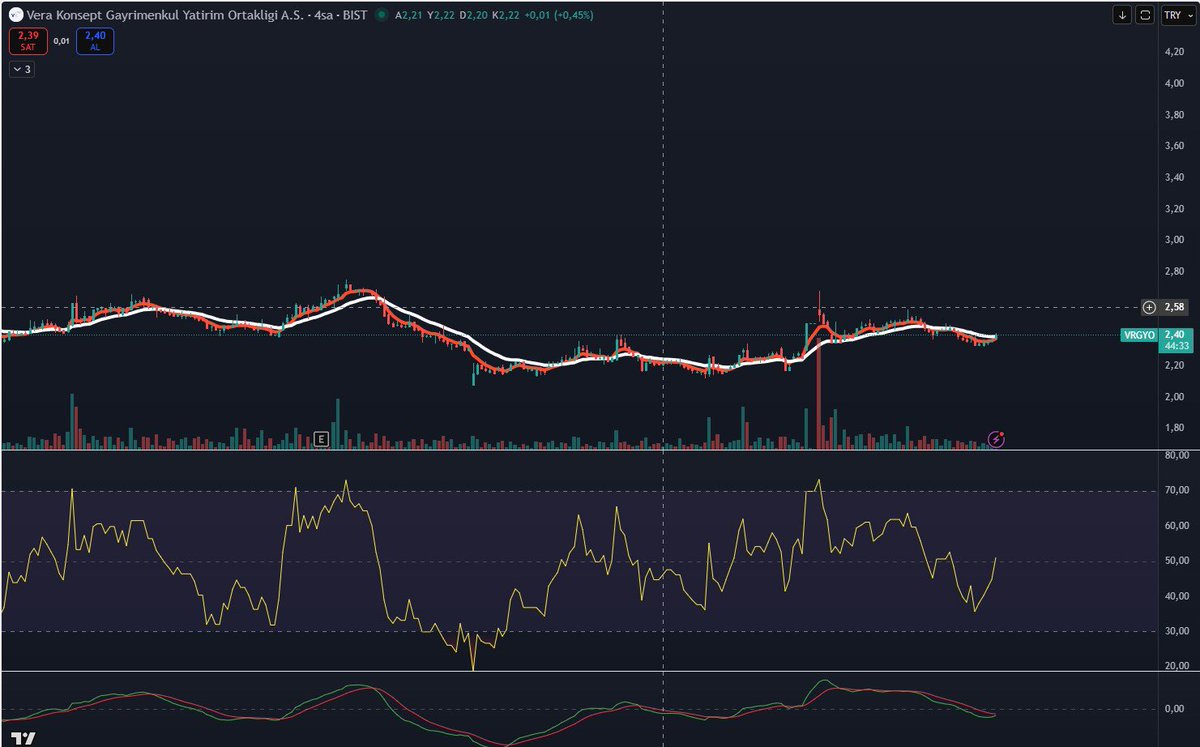This screenshot has height=747, width=1200.
Task: Click the 4,20 price axis label
Action: (1173, 53)
